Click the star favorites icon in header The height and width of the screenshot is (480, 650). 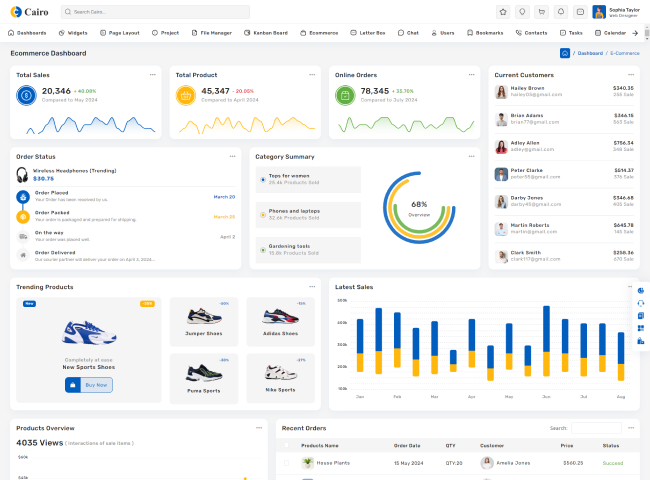503,12
